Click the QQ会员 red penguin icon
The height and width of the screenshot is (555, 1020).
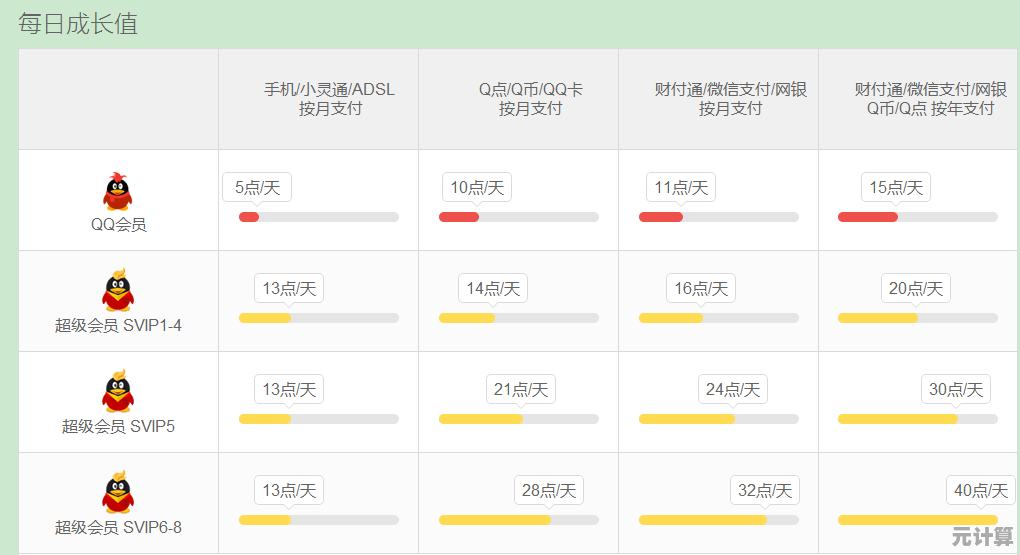pos(118,191)
